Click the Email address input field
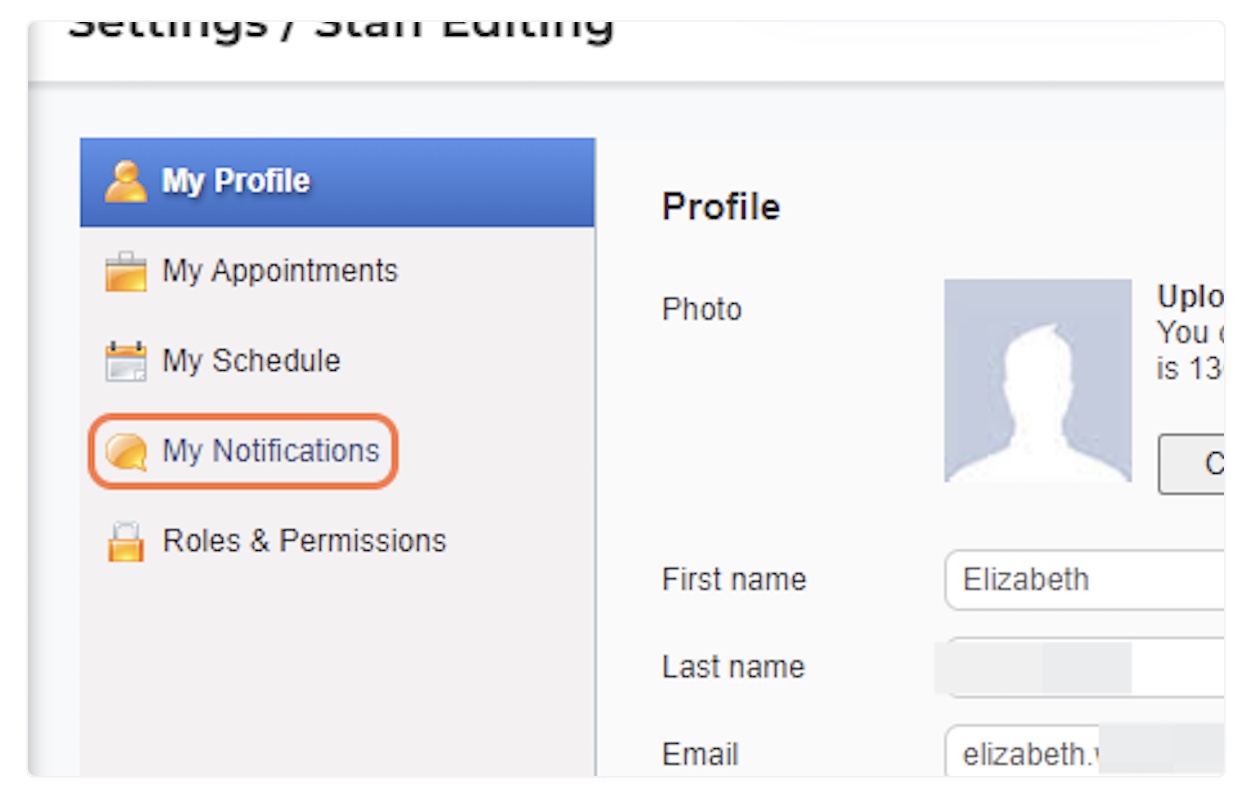 tap(1085, 751)
